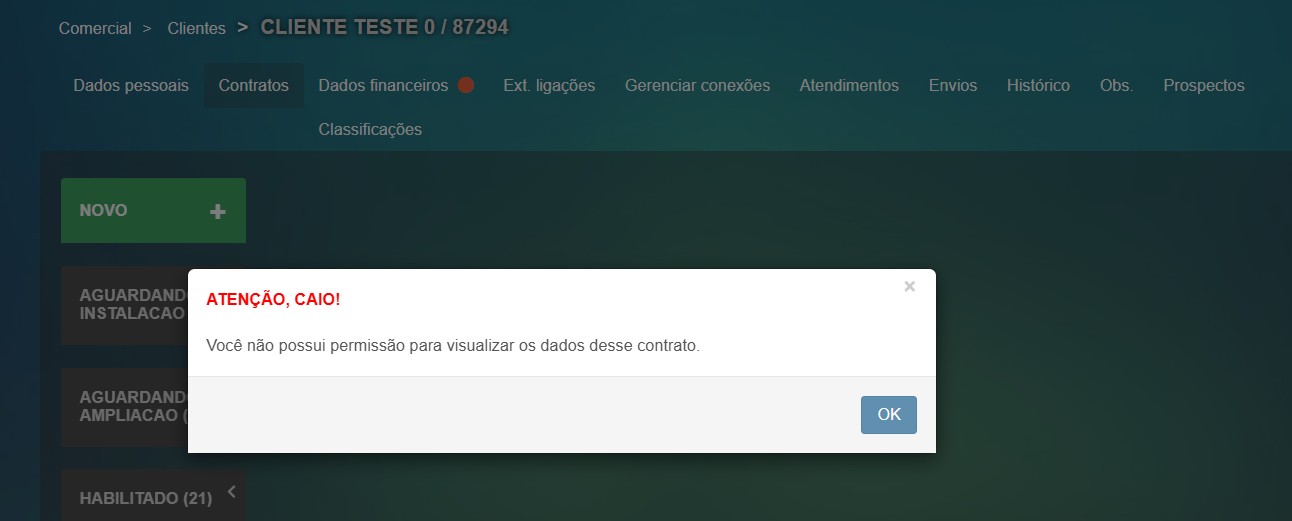Viewport: 1292px width, 521px height.
Task: Confirm the warning with OK button
Action: coord(889,415)
